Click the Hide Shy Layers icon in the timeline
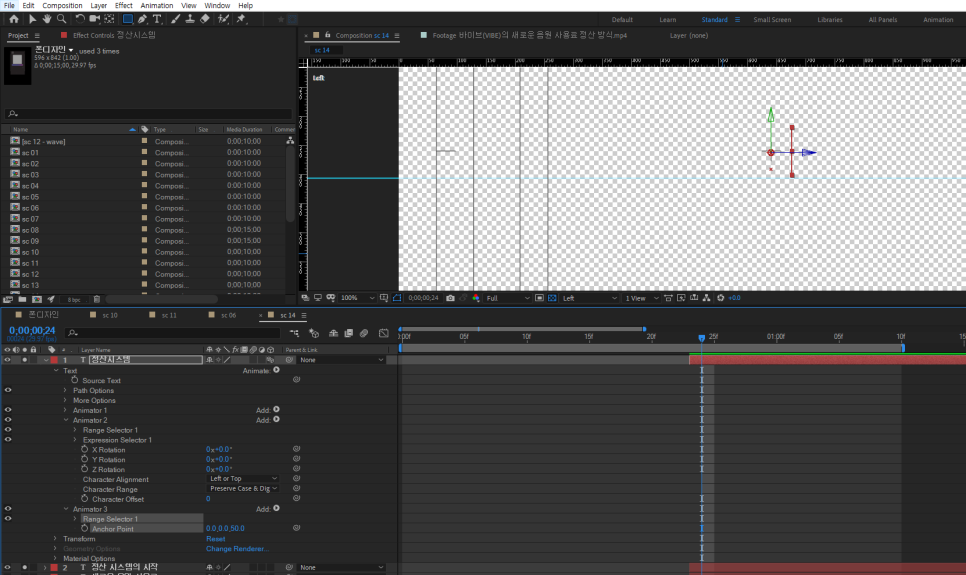Viewport: 966px width, 575px height. pos(333,333)
